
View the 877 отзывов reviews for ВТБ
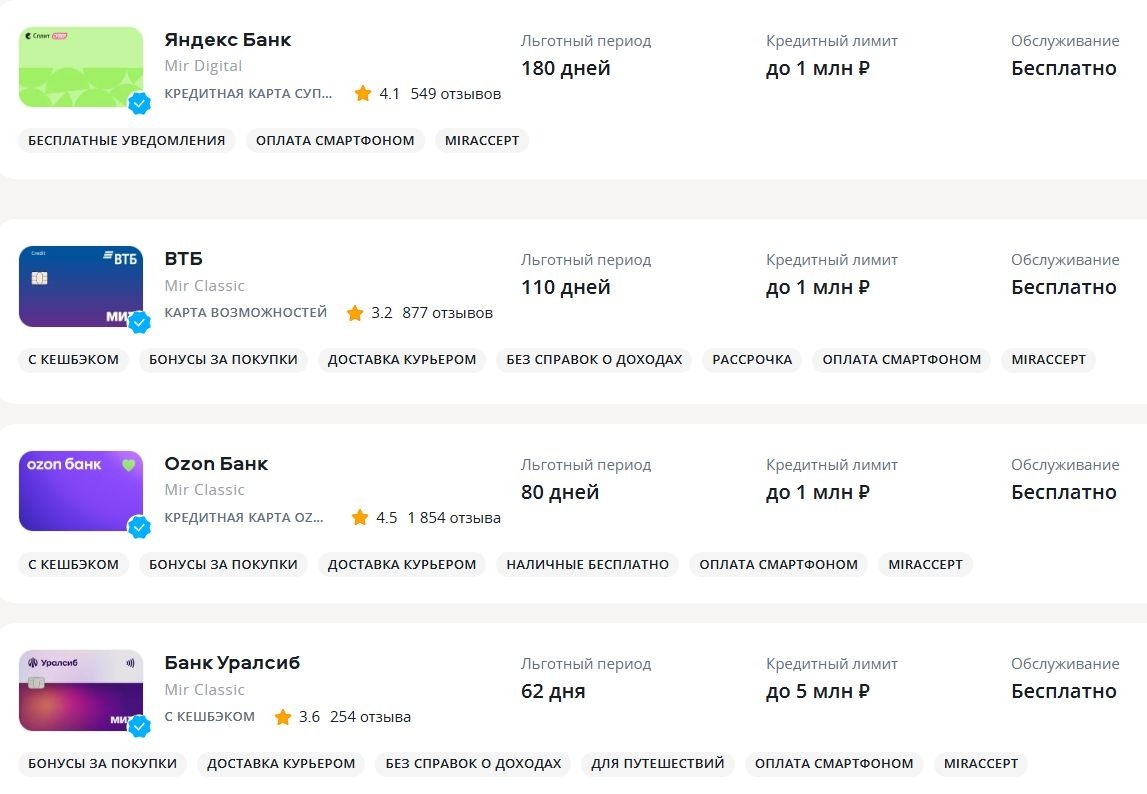tap(447, 312)
